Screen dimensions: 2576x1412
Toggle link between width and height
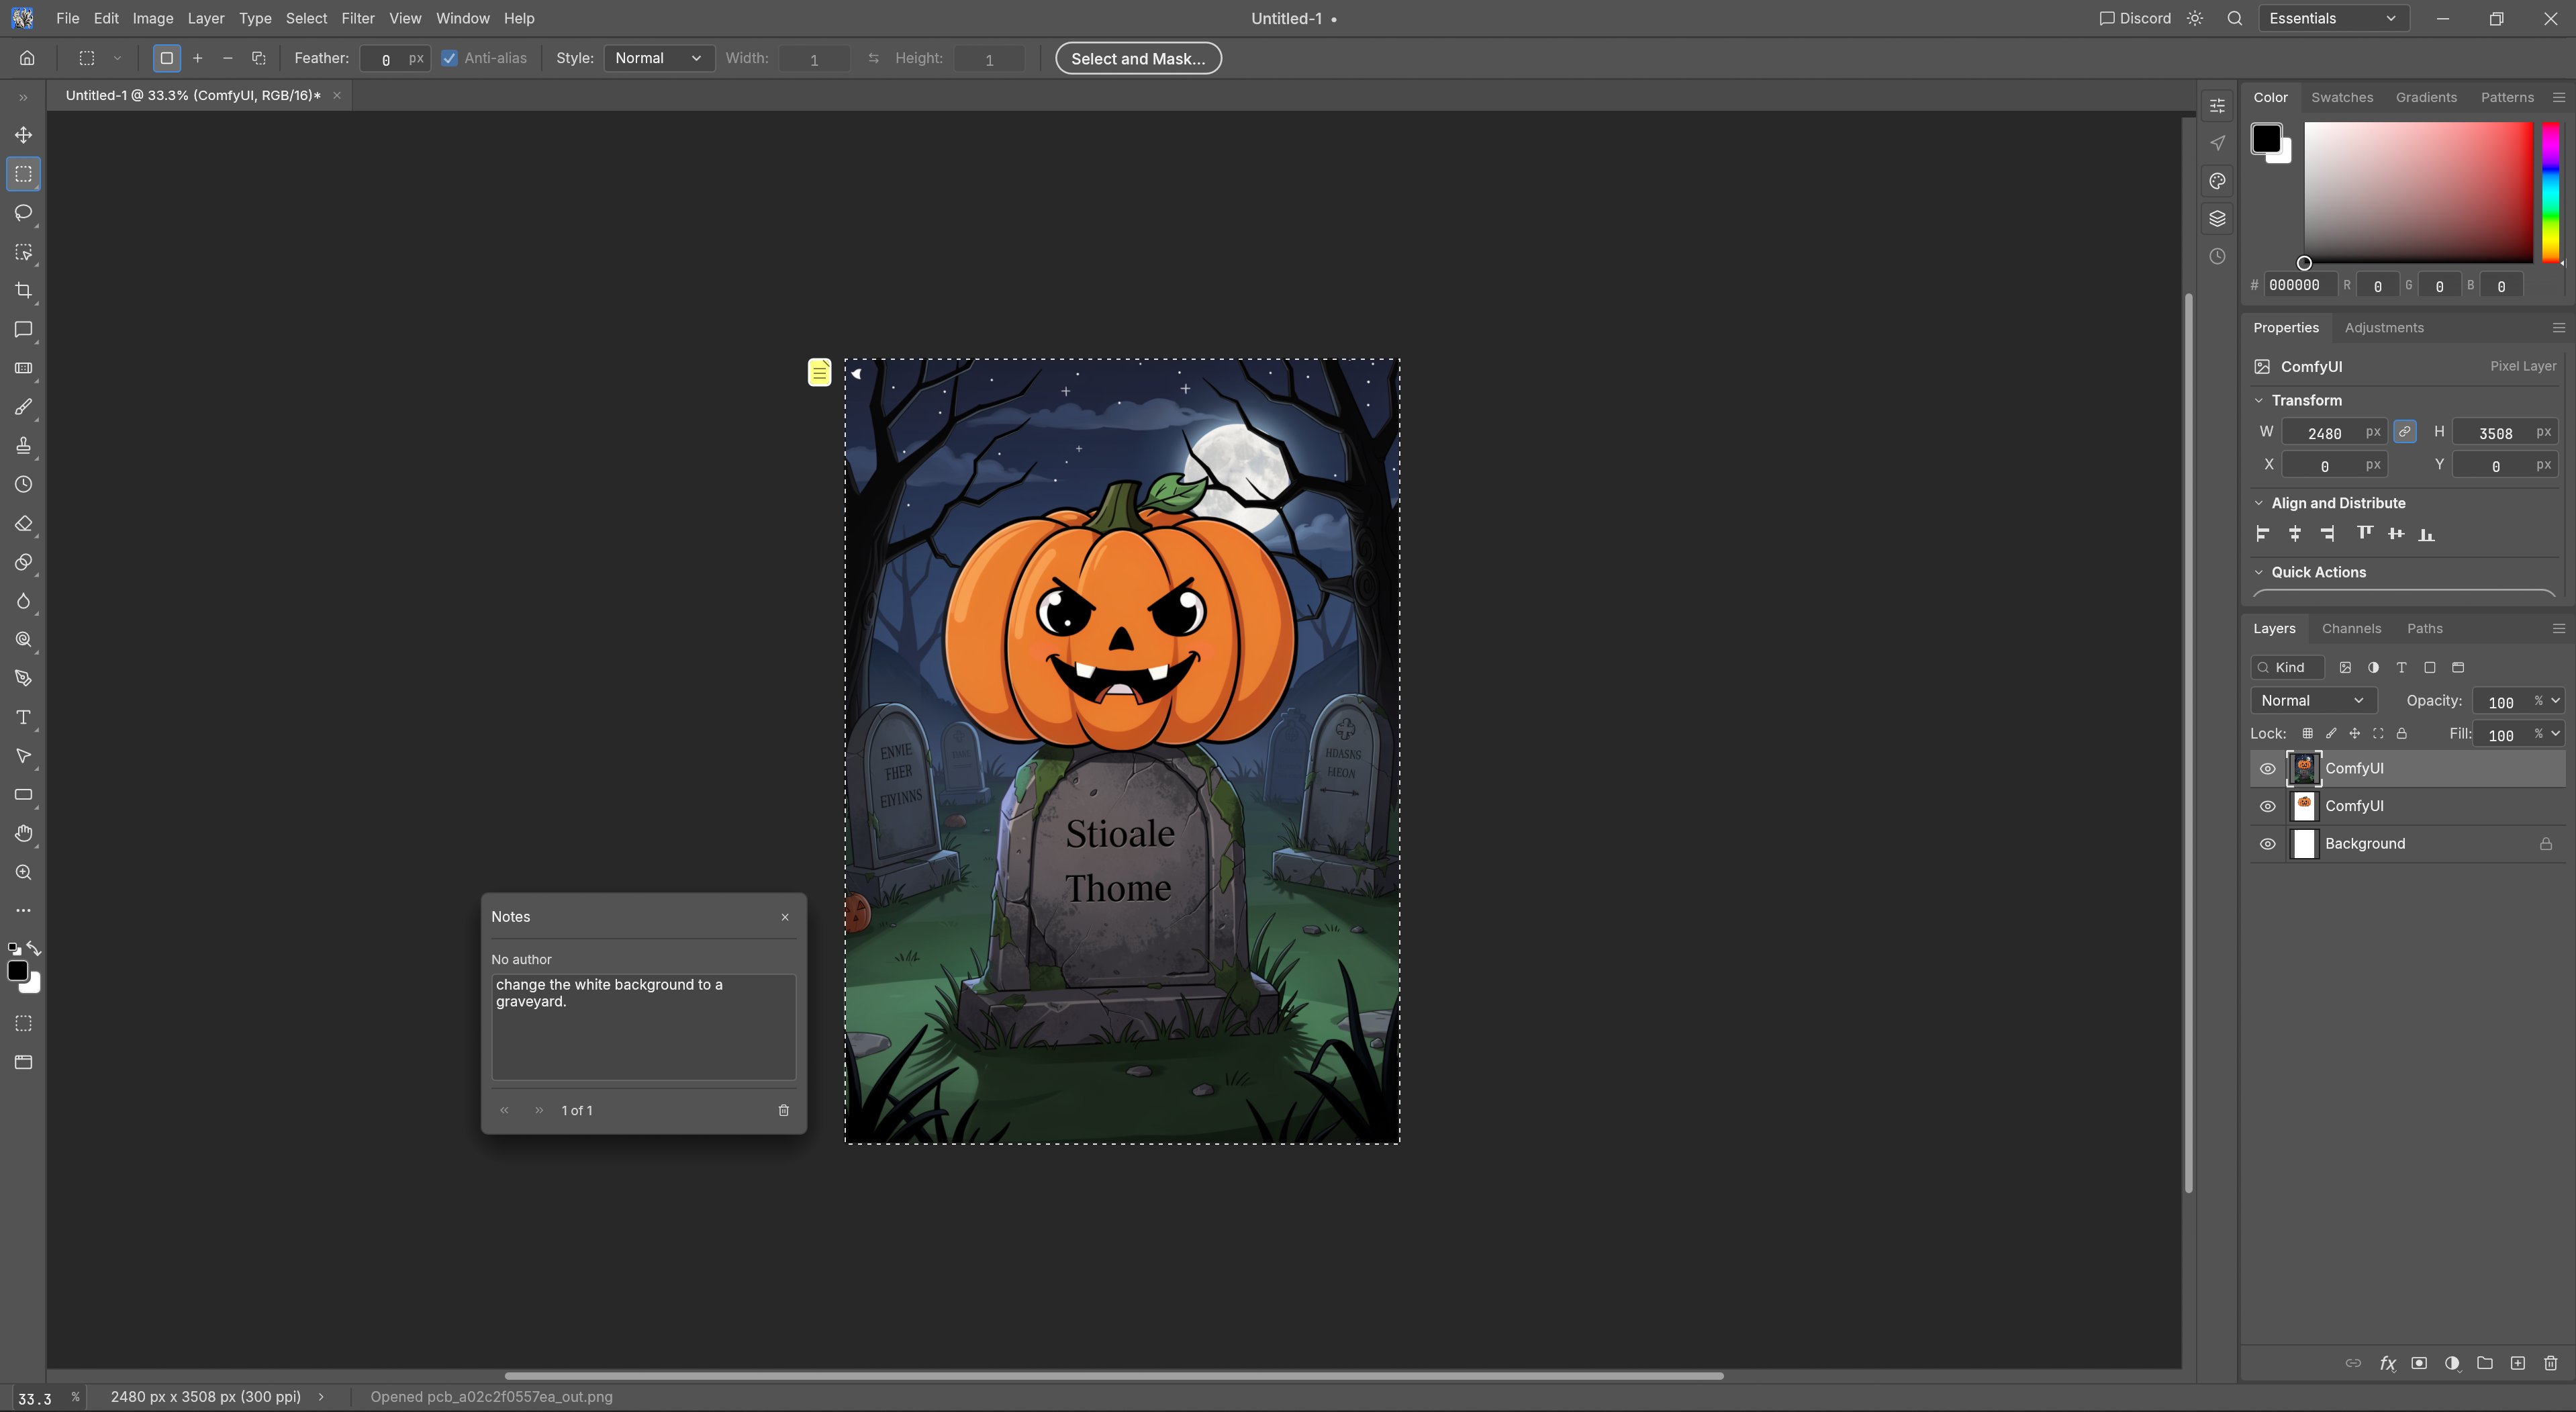pyautogui.click(x=2404, y=432)
